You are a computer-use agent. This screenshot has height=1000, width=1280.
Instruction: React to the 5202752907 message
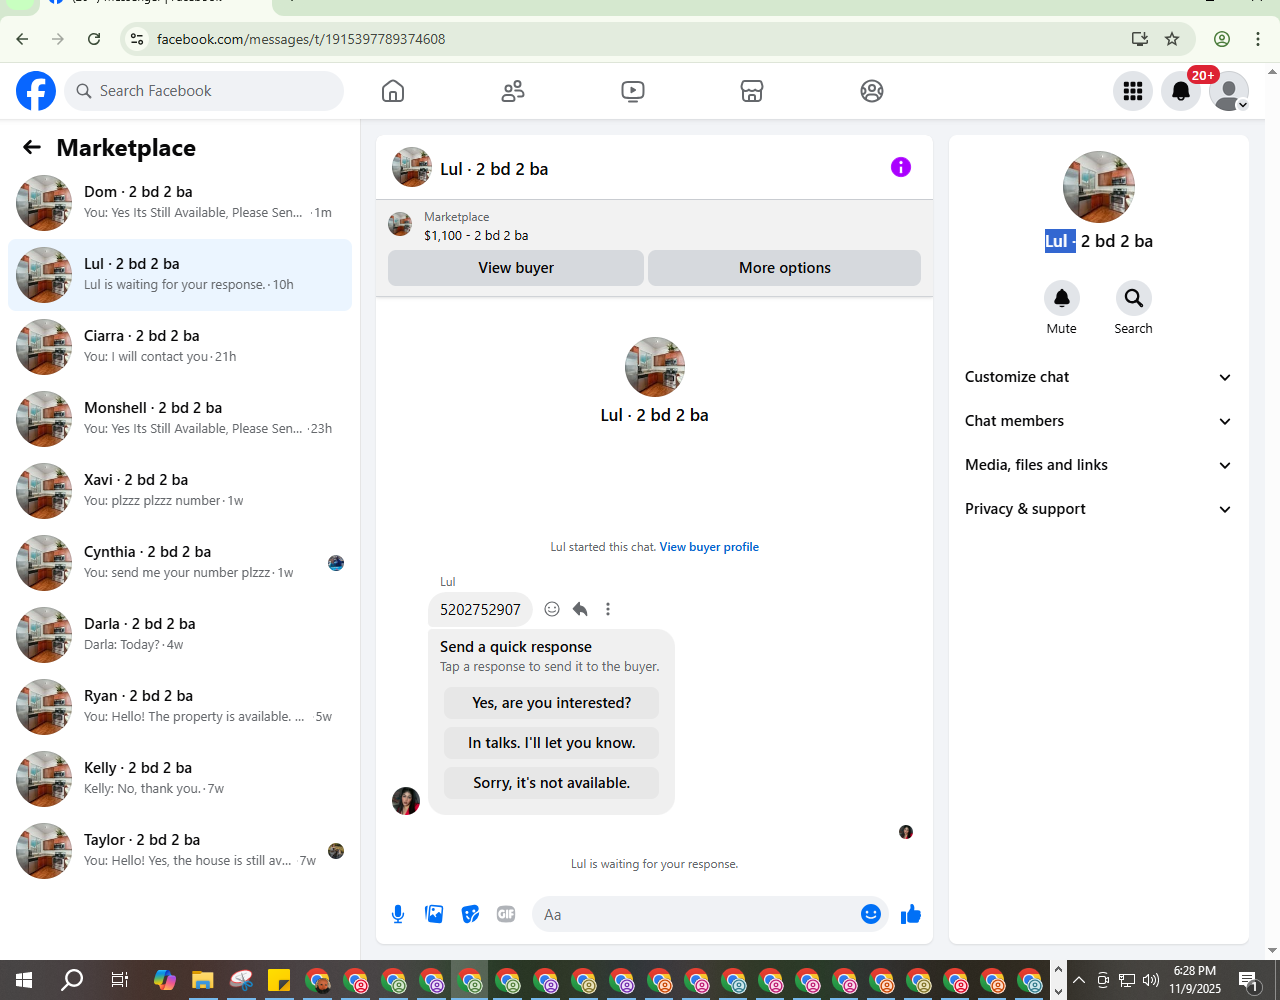coord(552,609)
